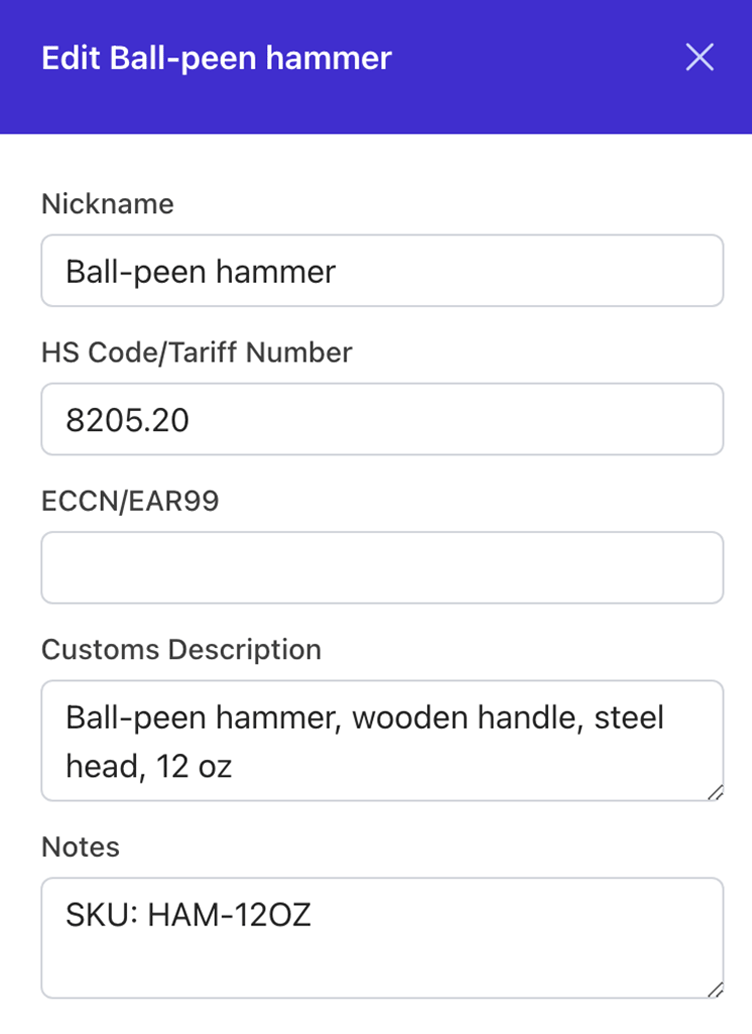Viewport: 752px width, 1034px height.
Task: Click the "Ball-peen hammer" nickname text
Action: 200,271
